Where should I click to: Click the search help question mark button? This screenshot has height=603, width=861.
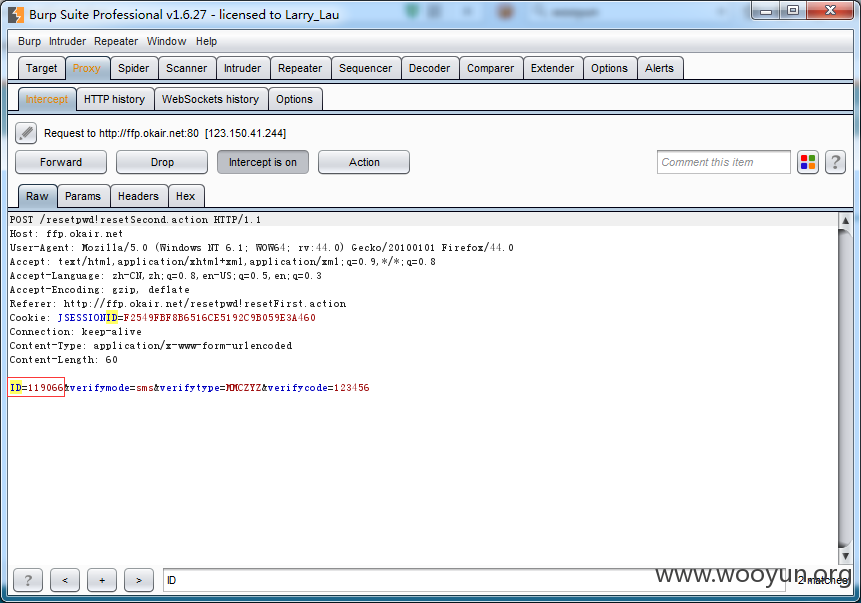click(28, 580)
